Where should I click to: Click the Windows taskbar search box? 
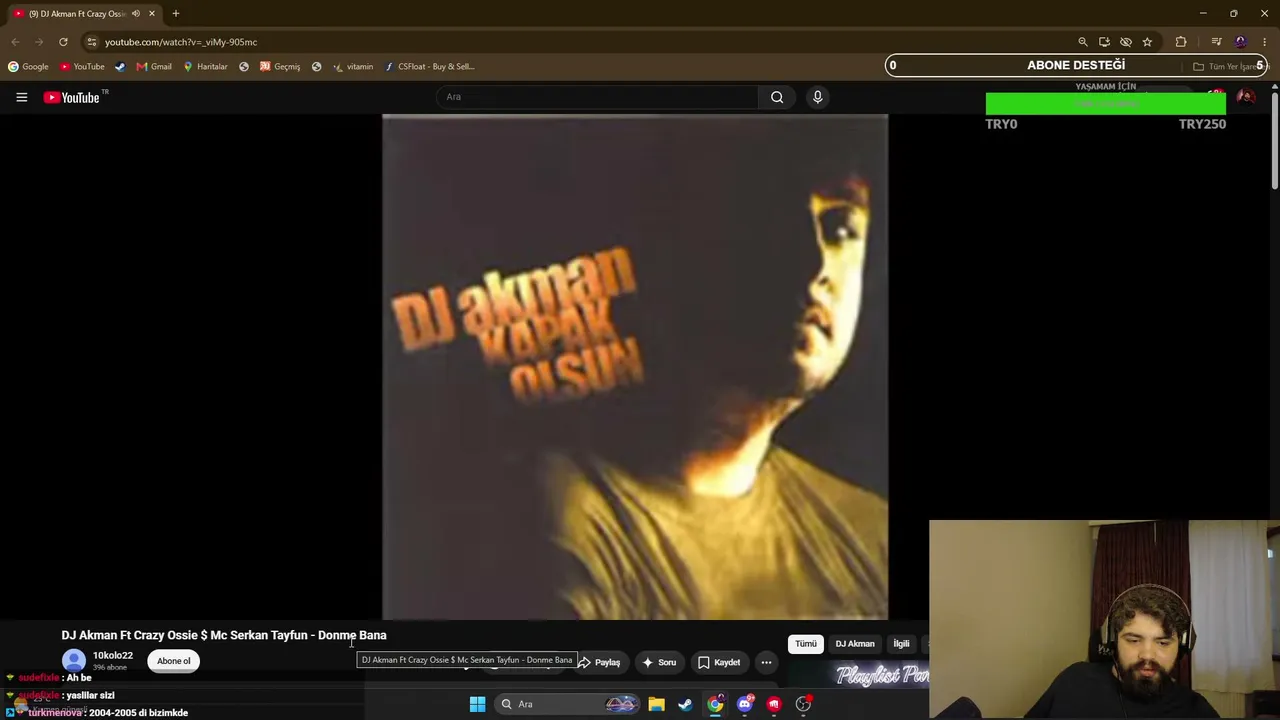point(568,704)
